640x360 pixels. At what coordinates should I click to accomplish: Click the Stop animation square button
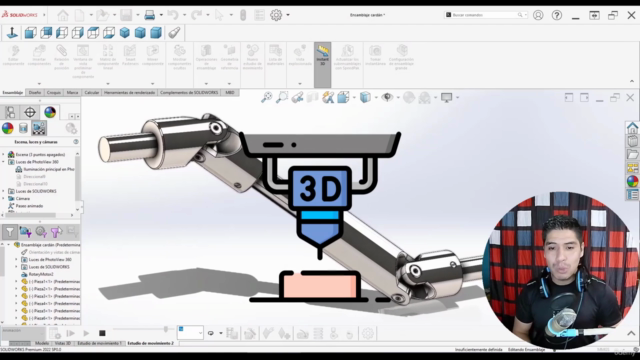[102, 333]
